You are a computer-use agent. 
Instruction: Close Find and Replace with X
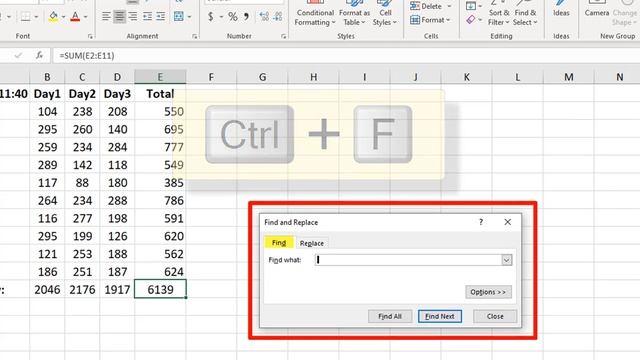tap(507, 222)
